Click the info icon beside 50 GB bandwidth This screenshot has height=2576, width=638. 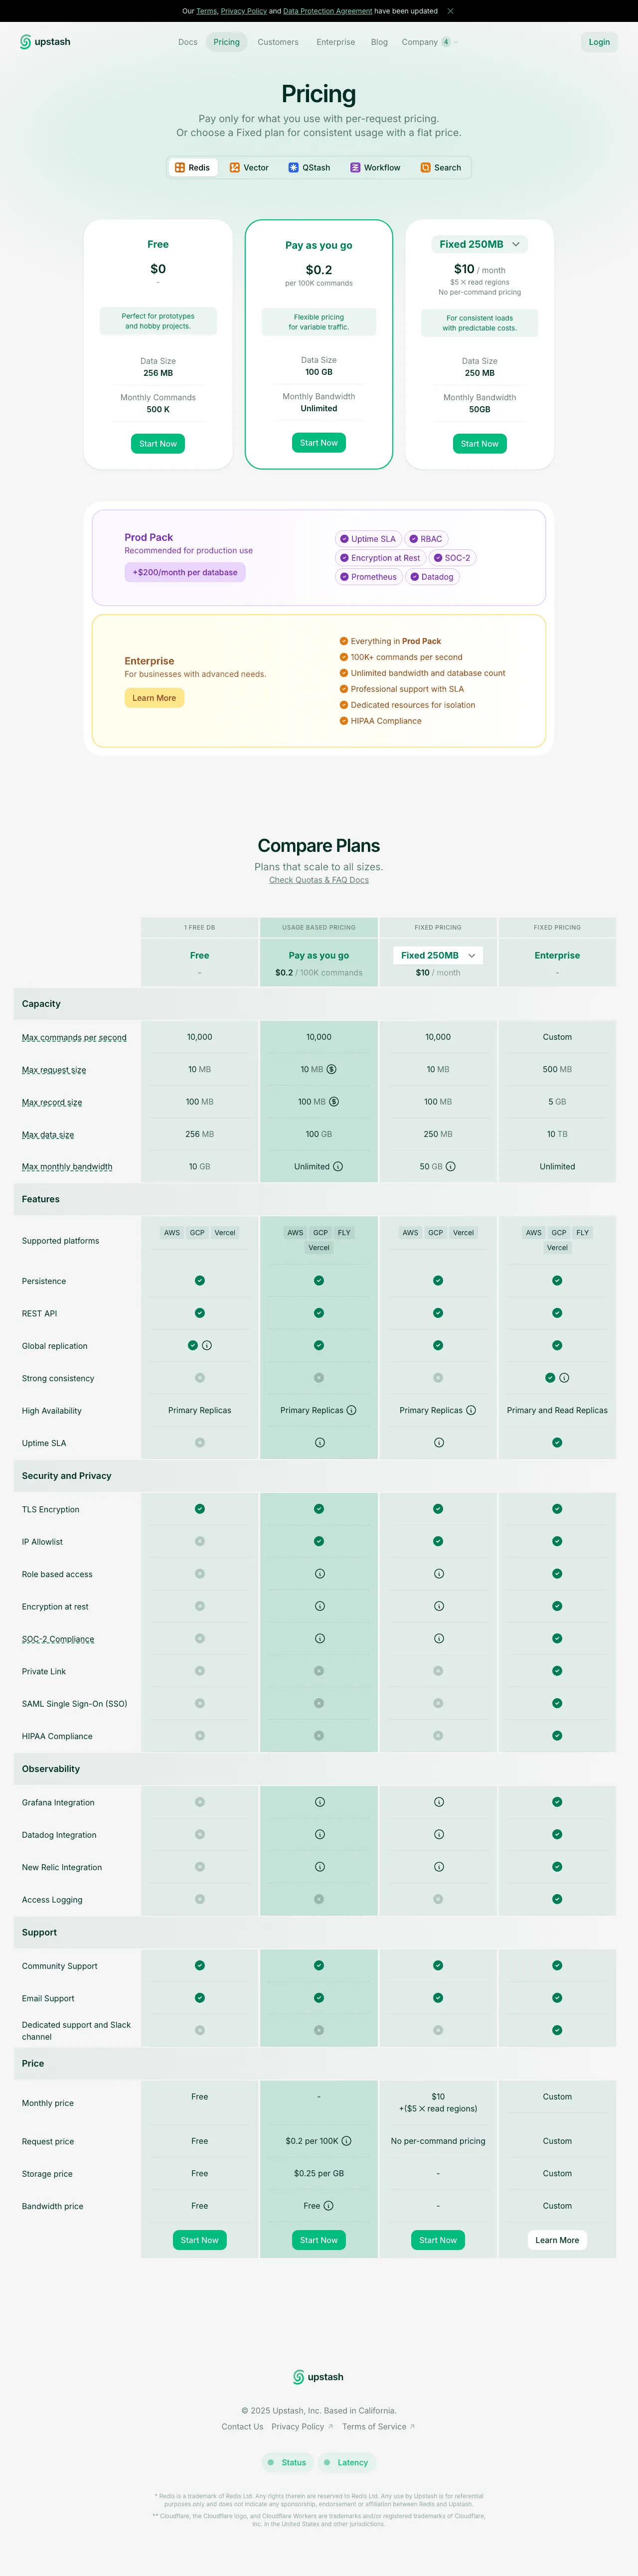pos(451,1167)
